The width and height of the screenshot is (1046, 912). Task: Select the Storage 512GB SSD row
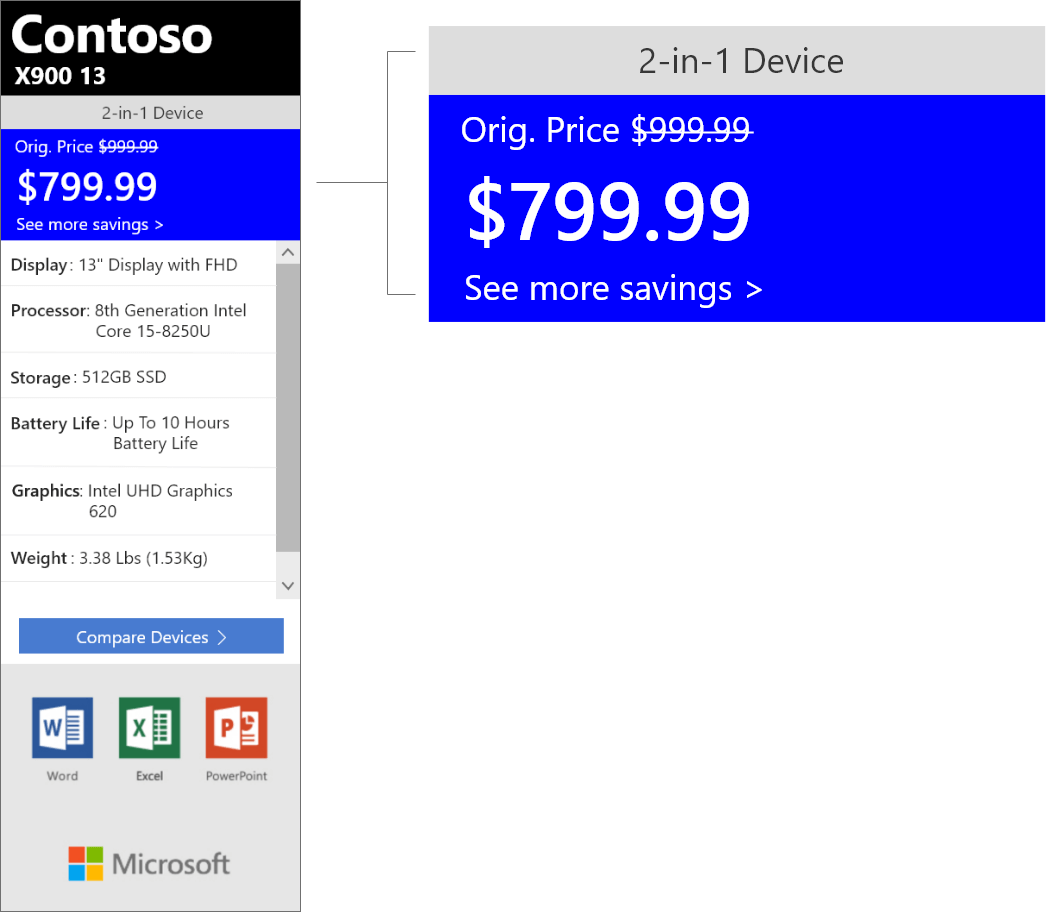138,377
